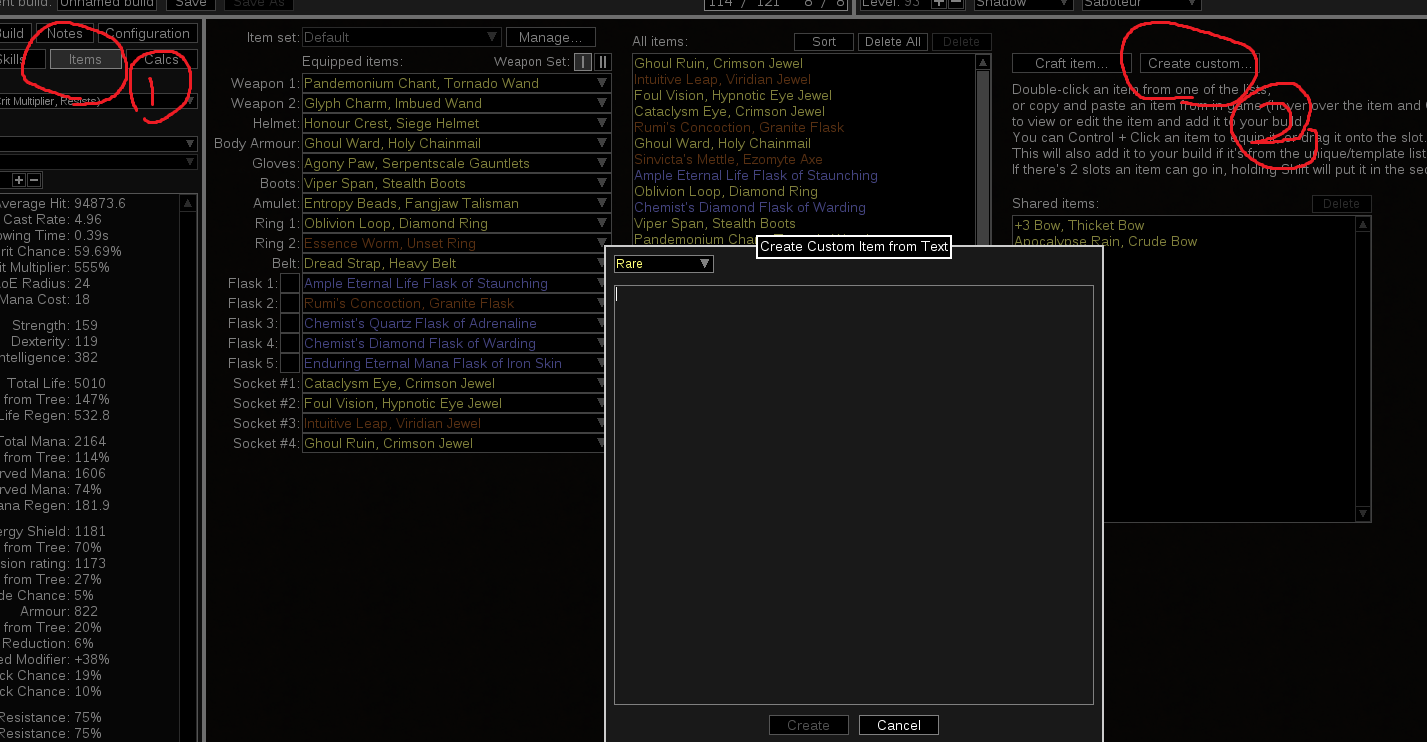Cancel the Create Custom Item dialog
The height and width of the screenshot is (742, 1427).
899,725
